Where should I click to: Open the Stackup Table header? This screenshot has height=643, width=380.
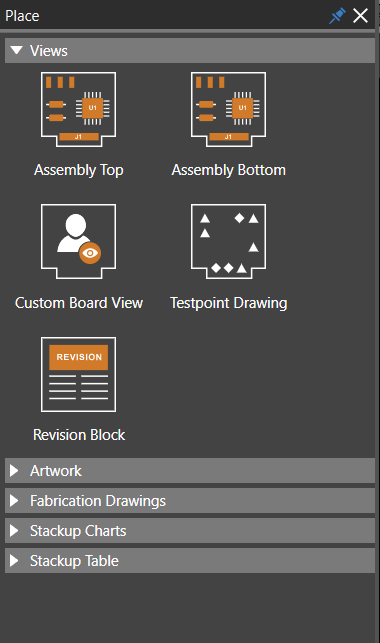point(190,561)
